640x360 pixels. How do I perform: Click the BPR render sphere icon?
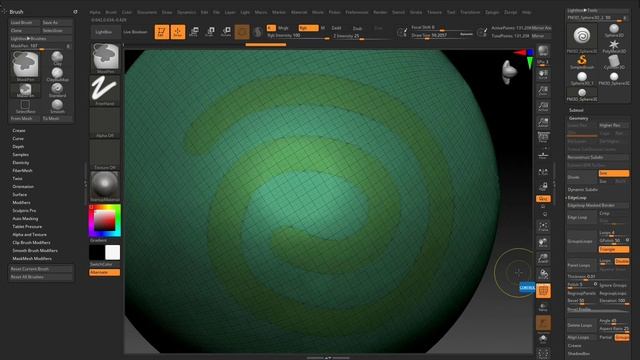(543, 51)
